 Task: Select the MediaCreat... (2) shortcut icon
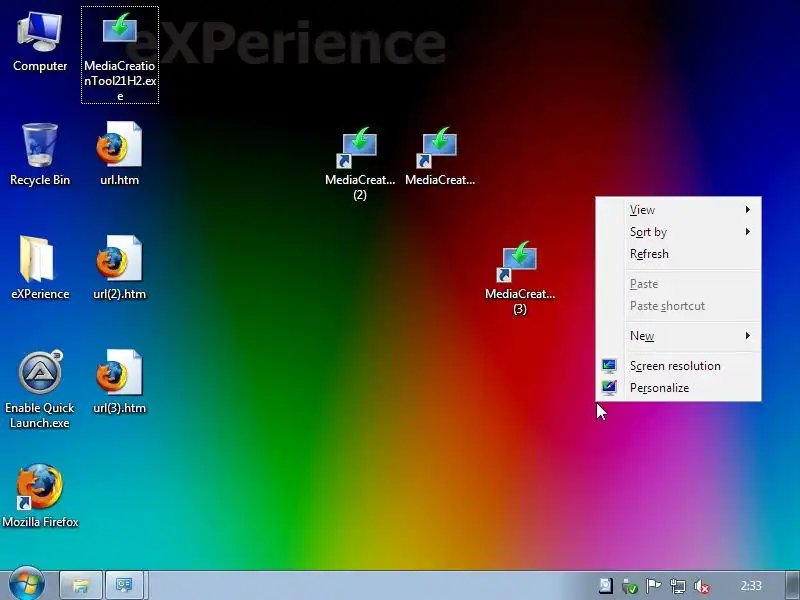(x=360, y=163)
